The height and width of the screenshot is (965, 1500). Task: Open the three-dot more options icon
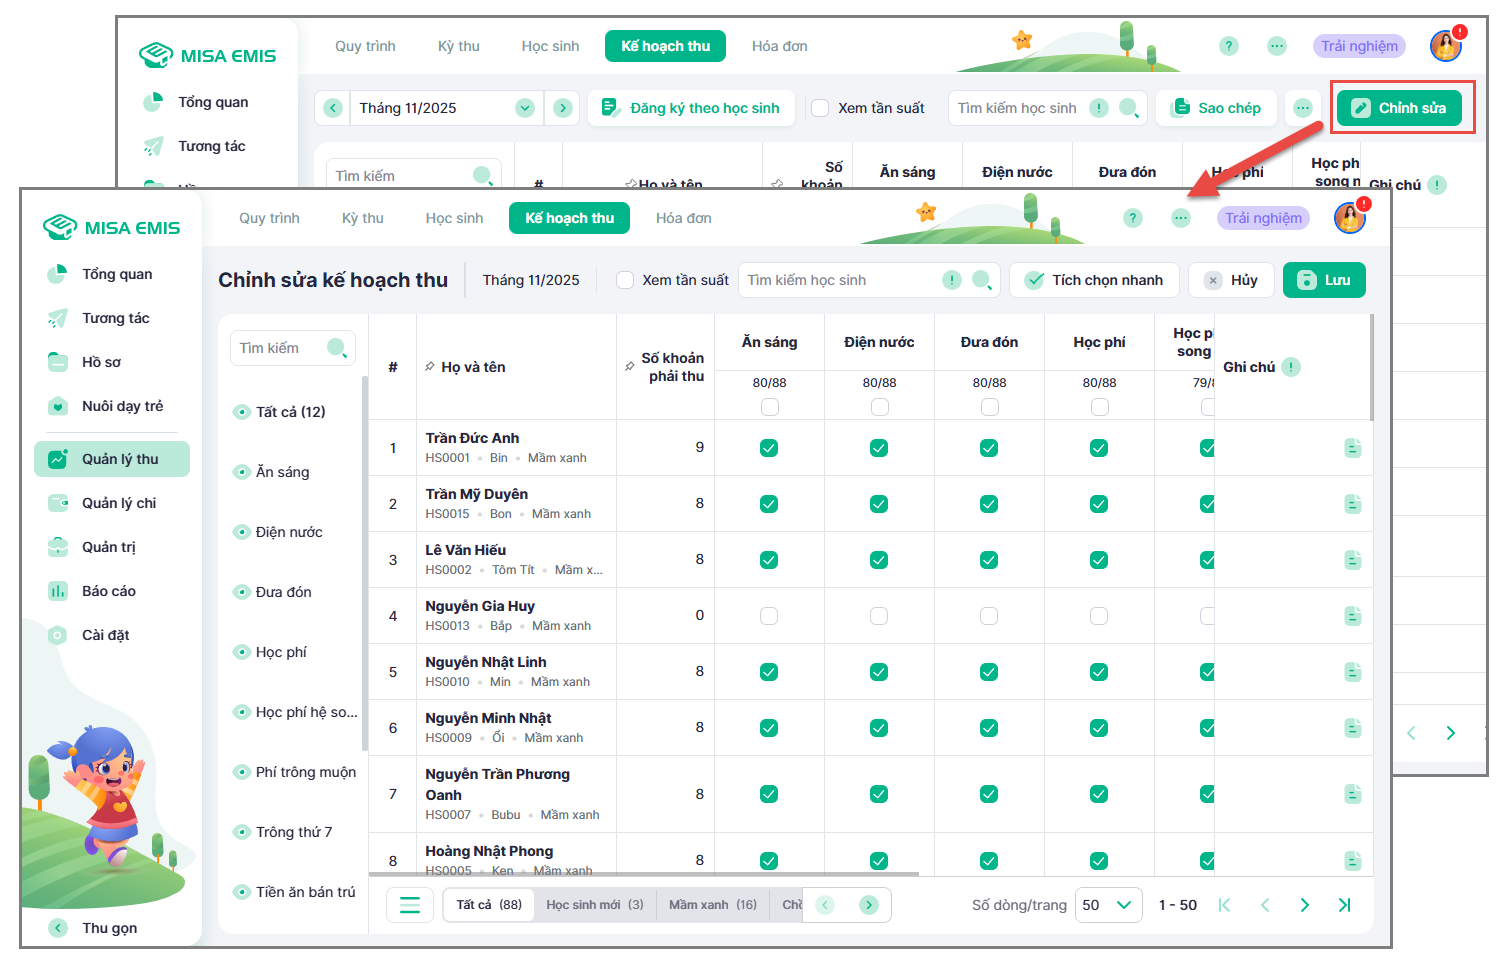point(1181,218)
